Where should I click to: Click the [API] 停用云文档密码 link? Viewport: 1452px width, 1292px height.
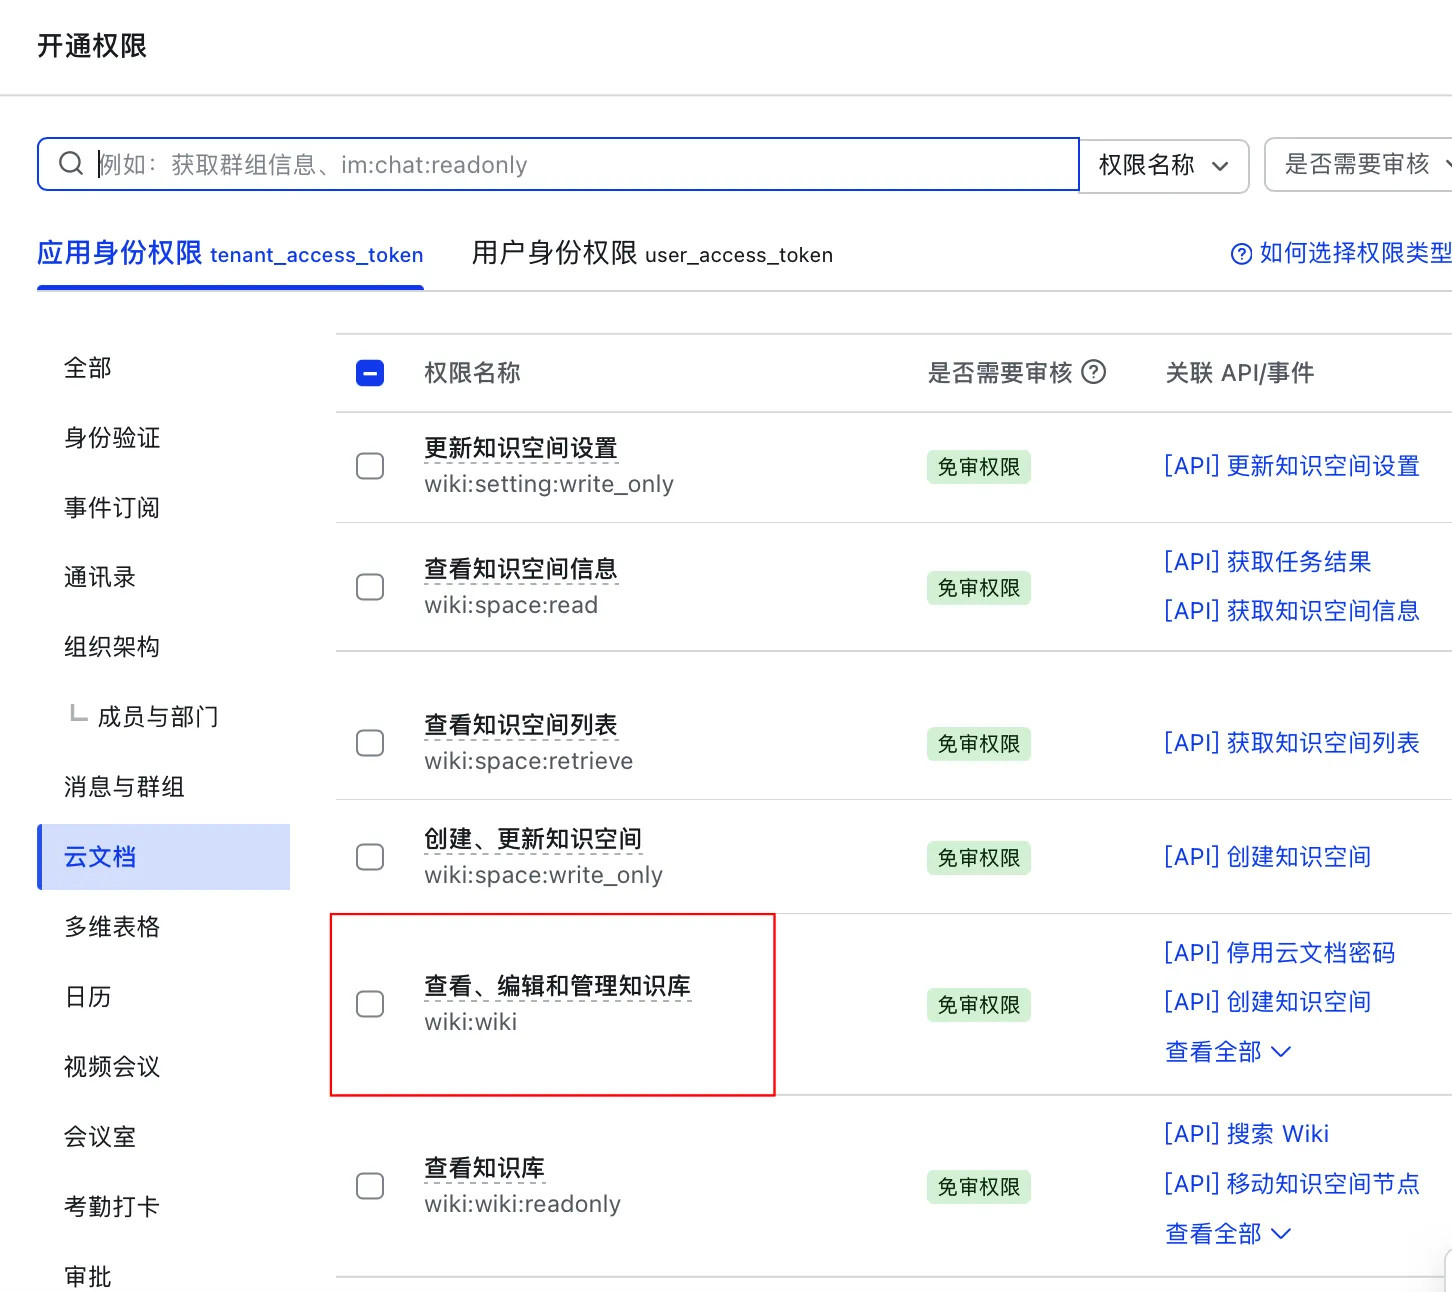coord(1279,953)
